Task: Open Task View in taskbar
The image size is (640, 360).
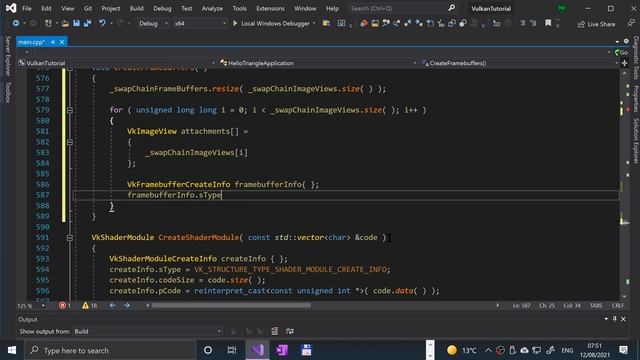Action: click(232, 350)
